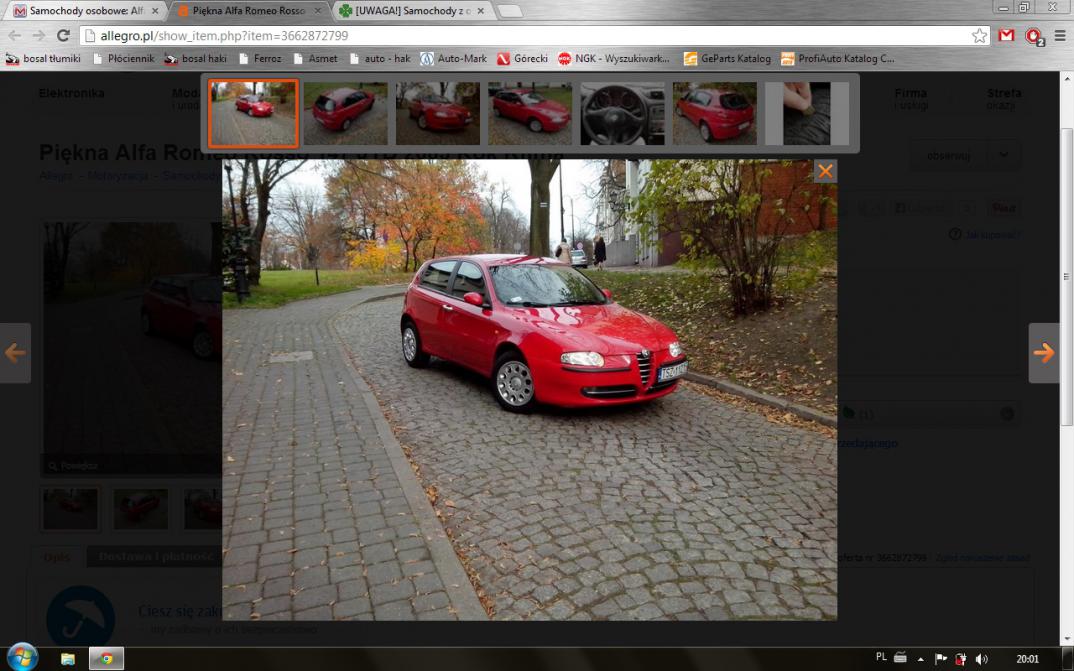Open the PL input language selector
Screen dimensions: 1074x671
(x=881, y=657)
